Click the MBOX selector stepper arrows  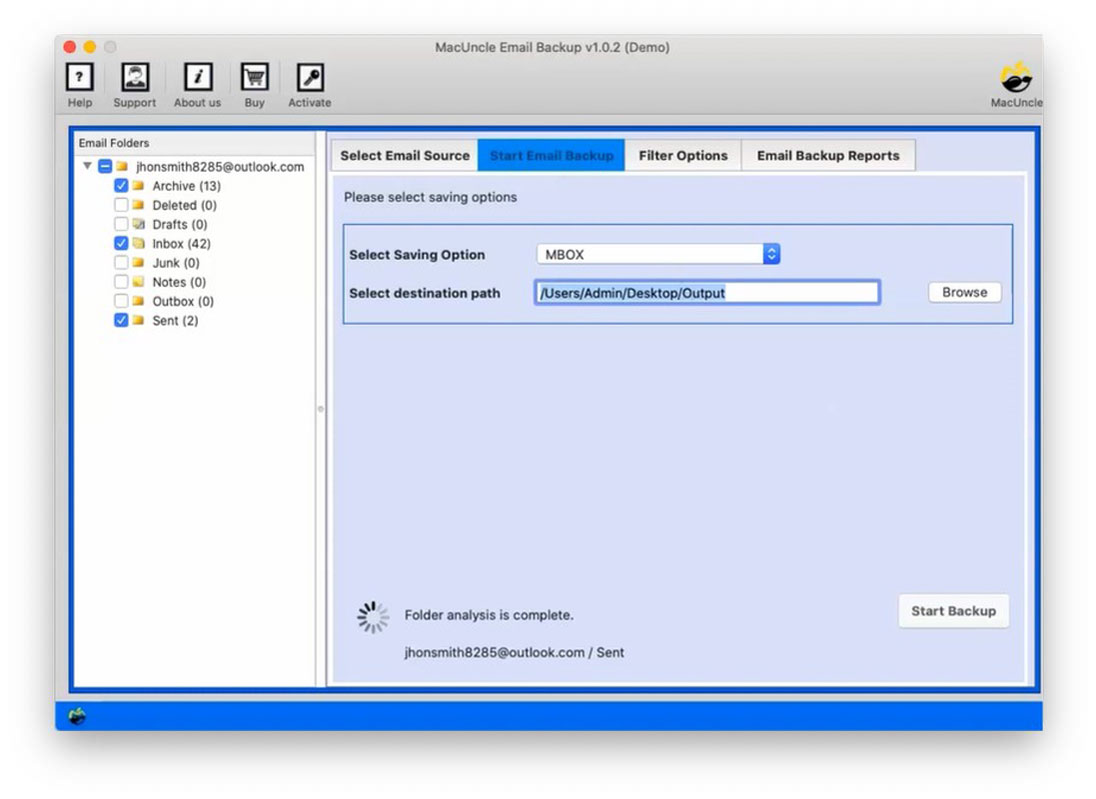pyautogui.click(x=771, y=253)
